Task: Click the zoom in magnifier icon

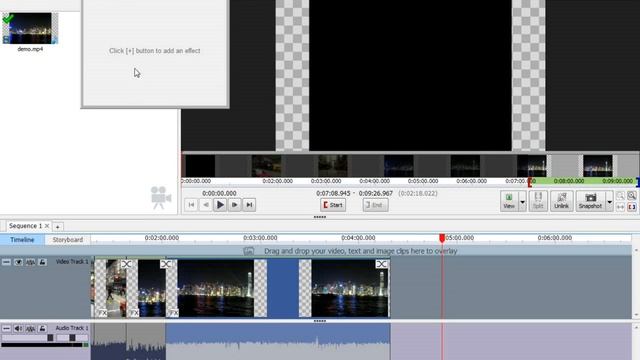Action: [632, 196]
